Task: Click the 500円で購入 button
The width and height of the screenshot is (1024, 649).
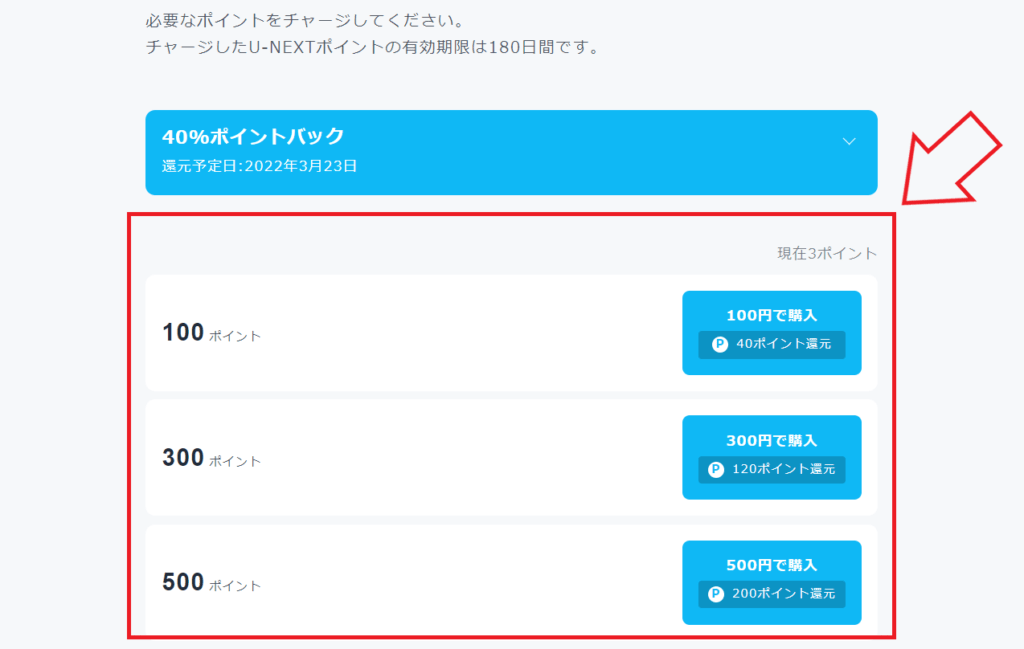Action: [771, 582]
